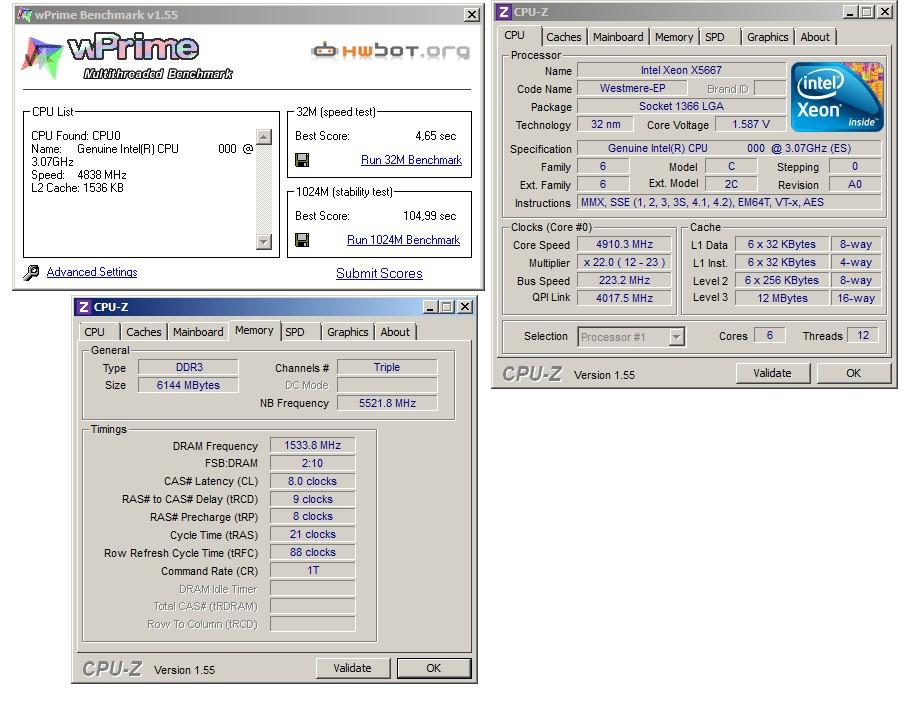Click the 32M Best Score 4,65 sec
This screenshot has width=910, height=724.
pos(435,136)
